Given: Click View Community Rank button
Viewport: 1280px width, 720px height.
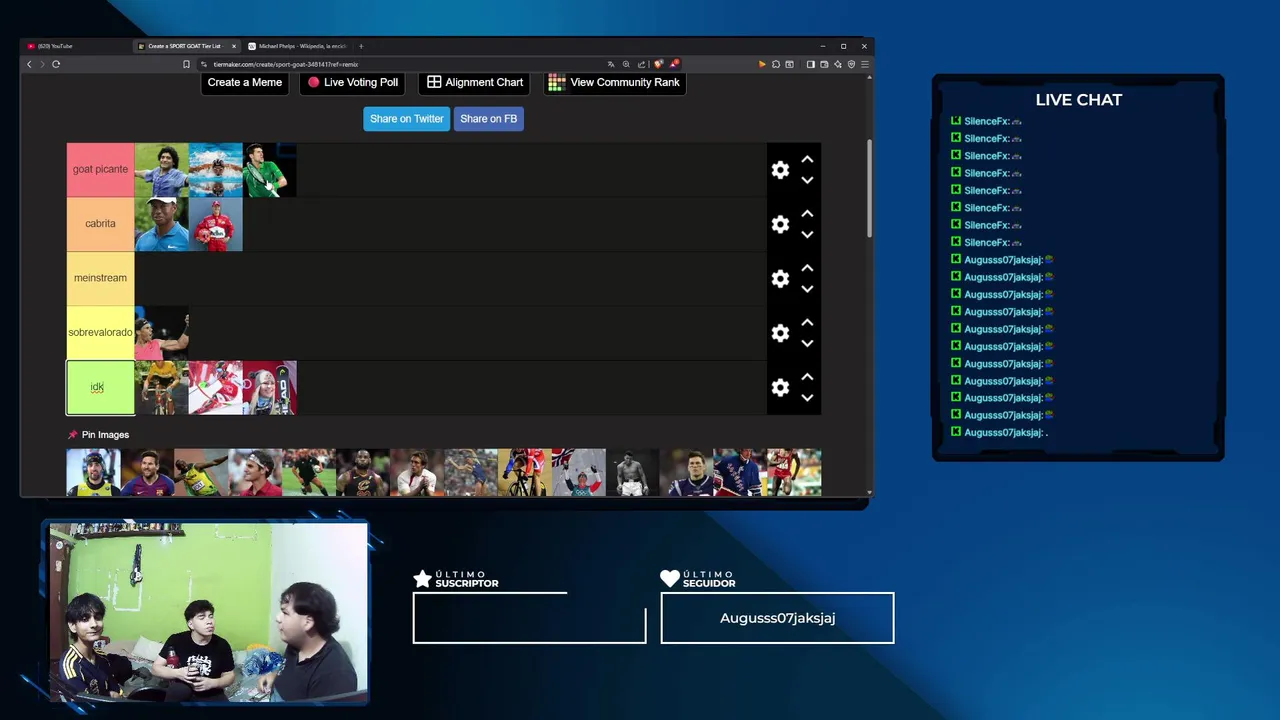Looking at the screenshot, I should tap(614, 83).
